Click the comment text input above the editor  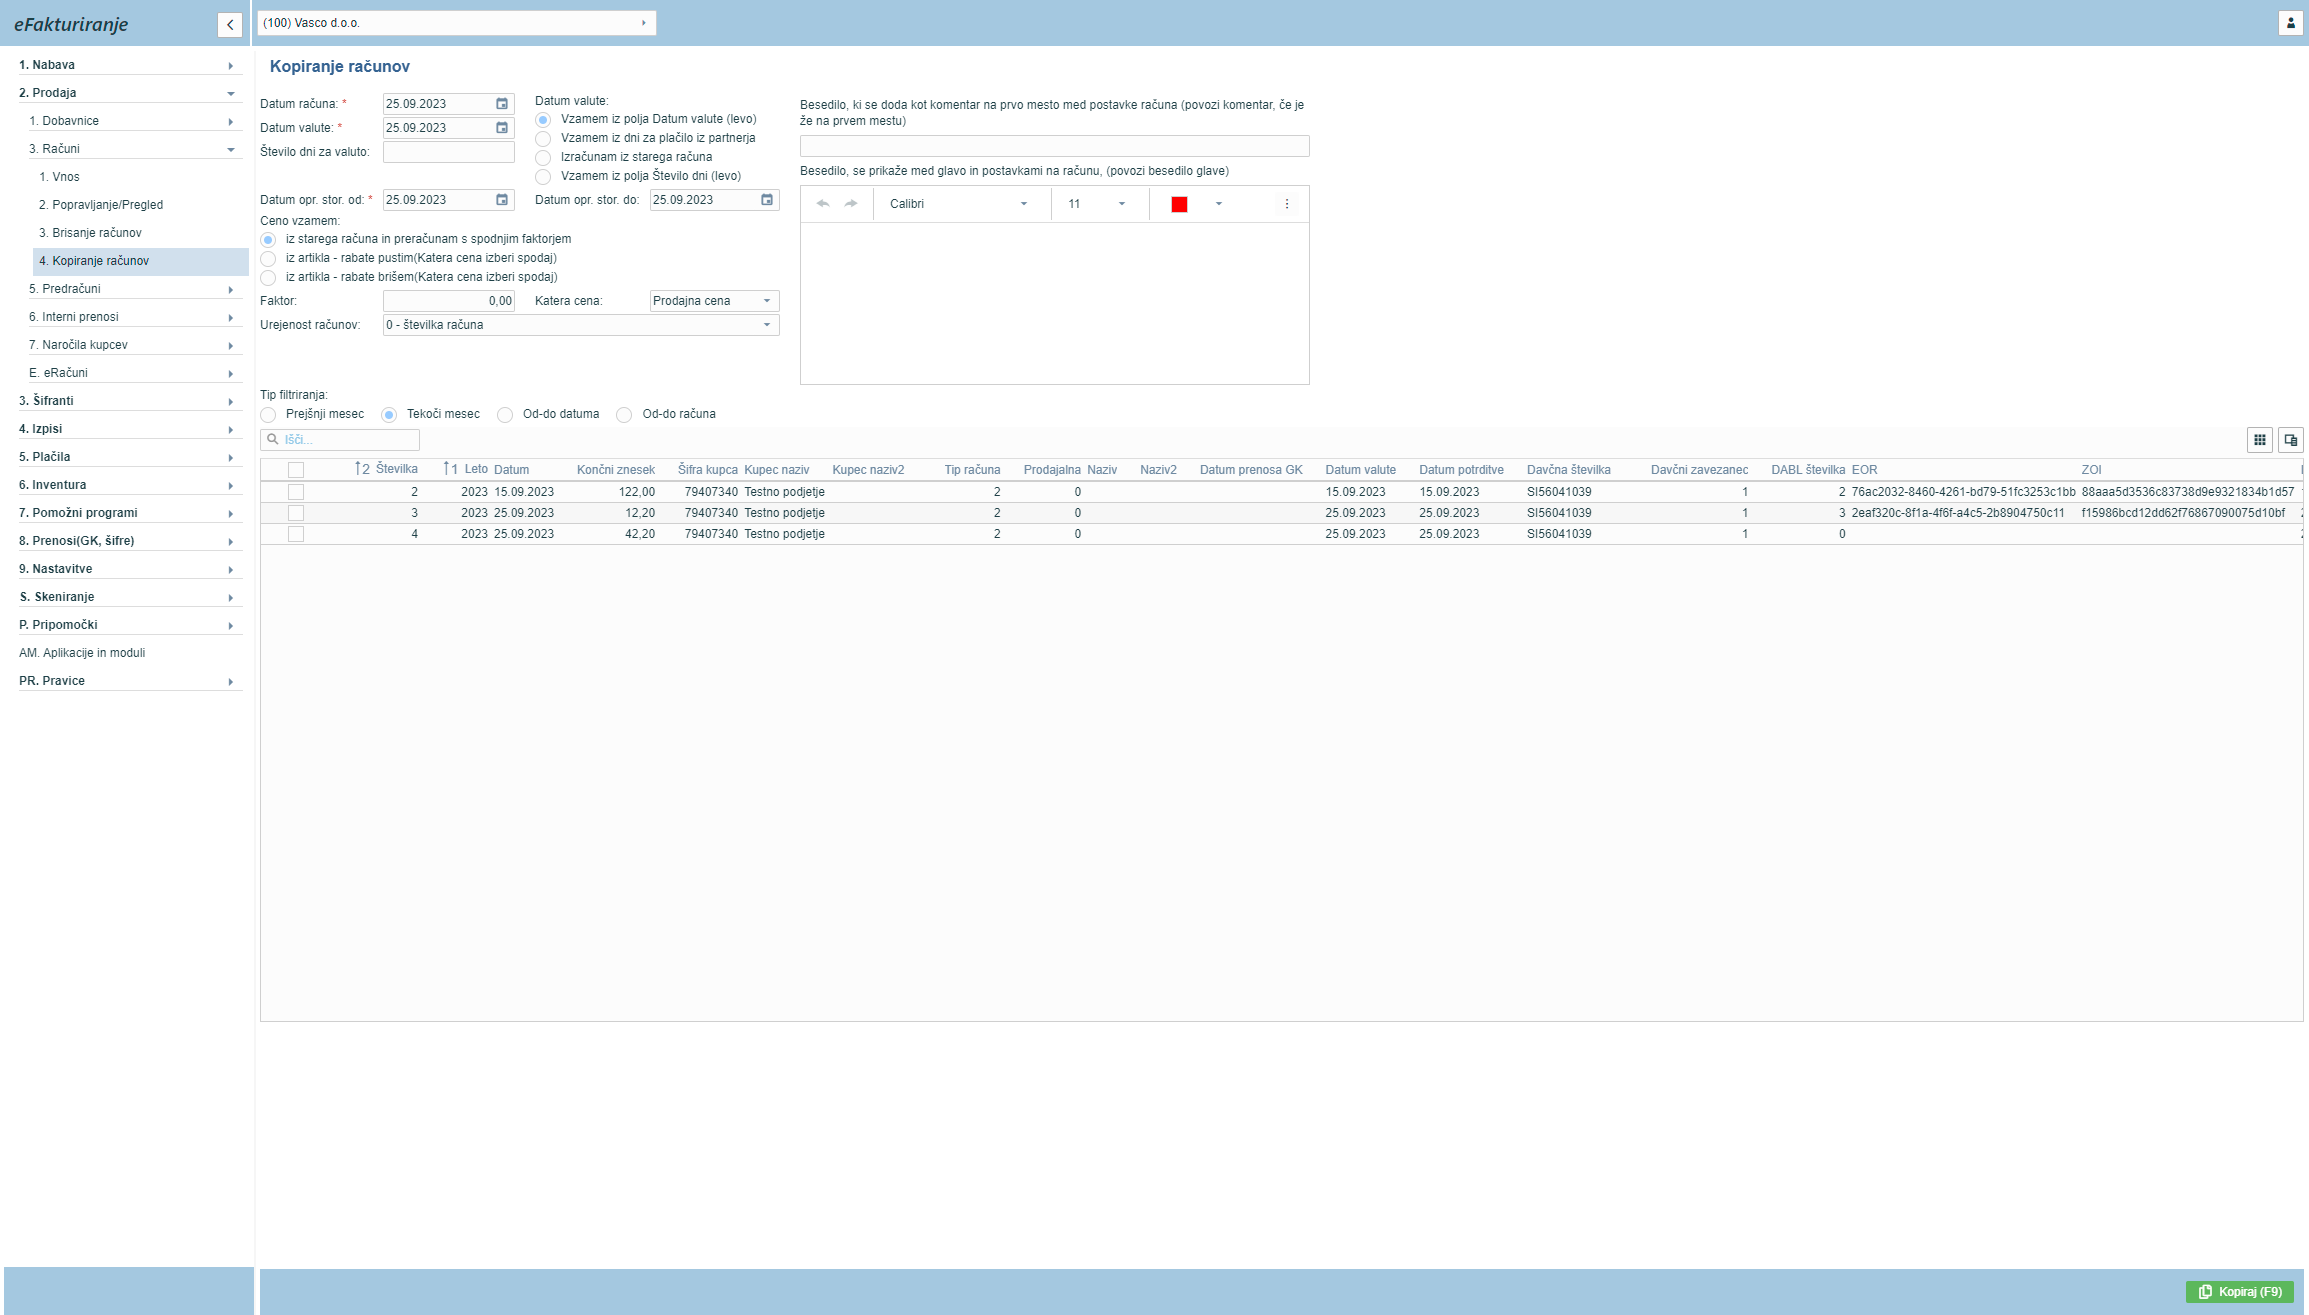[x=1054, y=146]
